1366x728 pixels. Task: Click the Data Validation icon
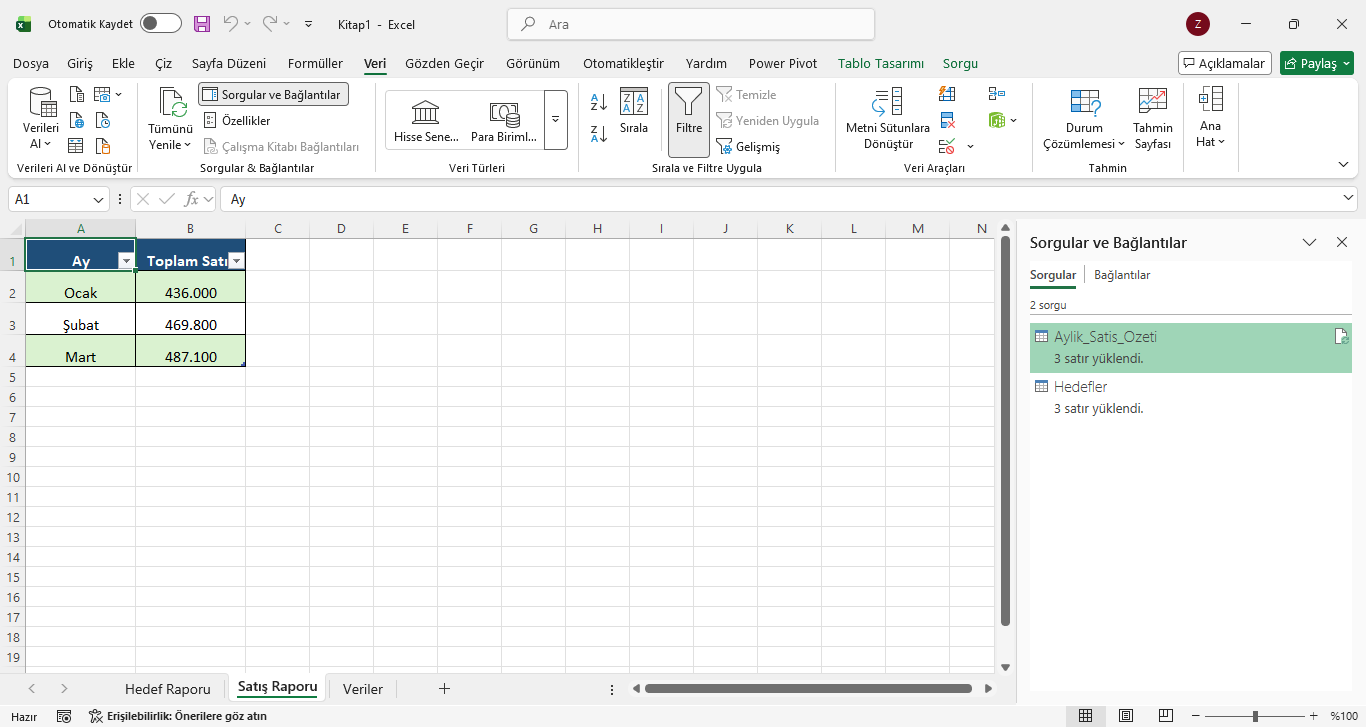pos(947,147)
